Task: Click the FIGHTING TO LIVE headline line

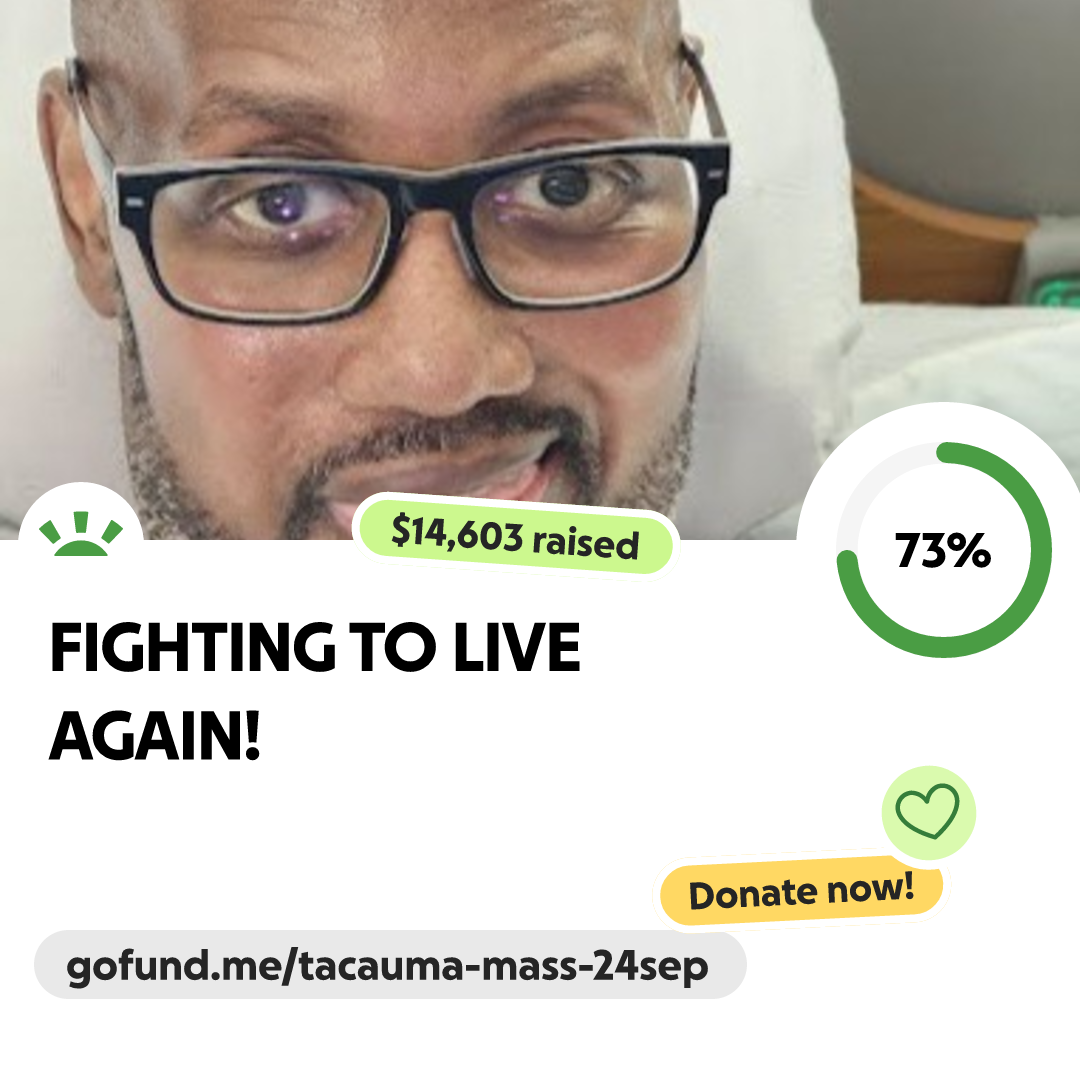Action: tap(315, 647)
